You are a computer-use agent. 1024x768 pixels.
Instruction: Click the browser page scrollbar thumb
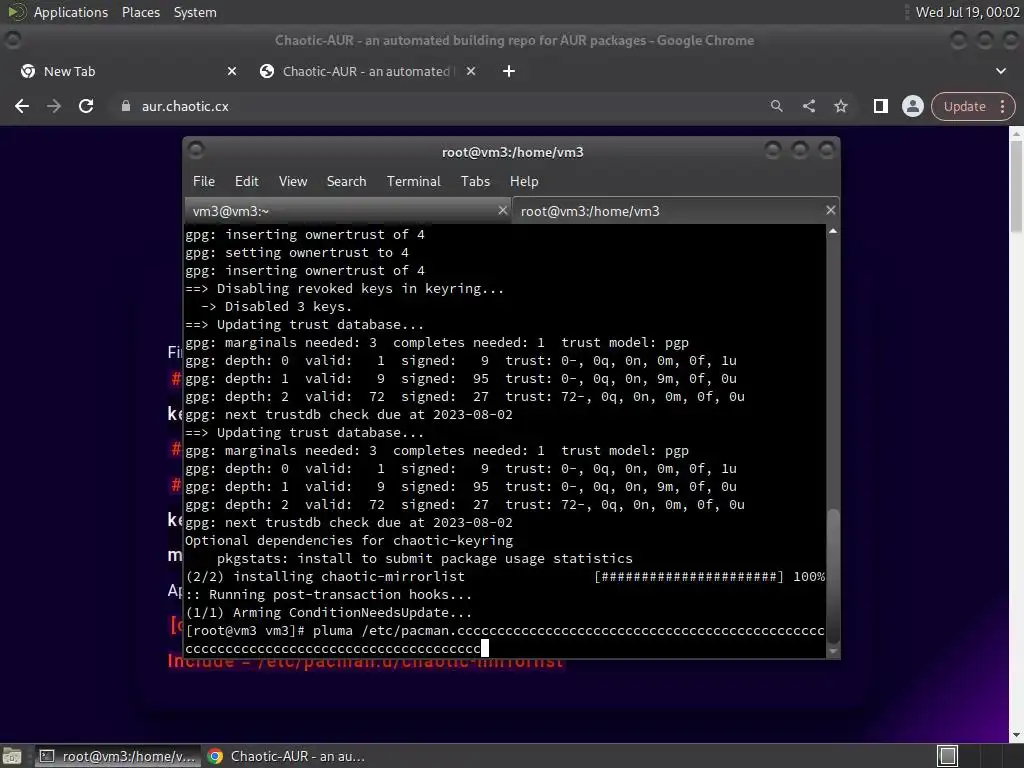1016,185
